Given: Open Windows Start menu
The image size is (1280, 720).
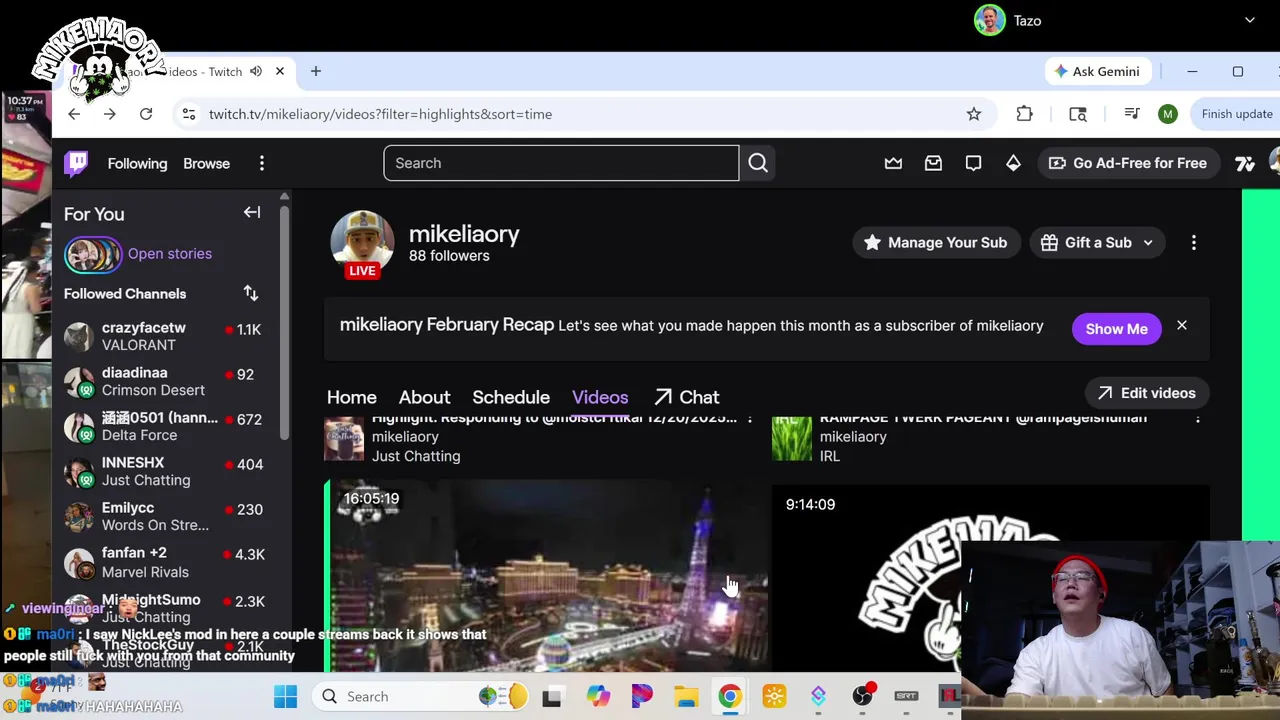Looking at the screenshot, I should pyautogui.click(x=286, y=696).
